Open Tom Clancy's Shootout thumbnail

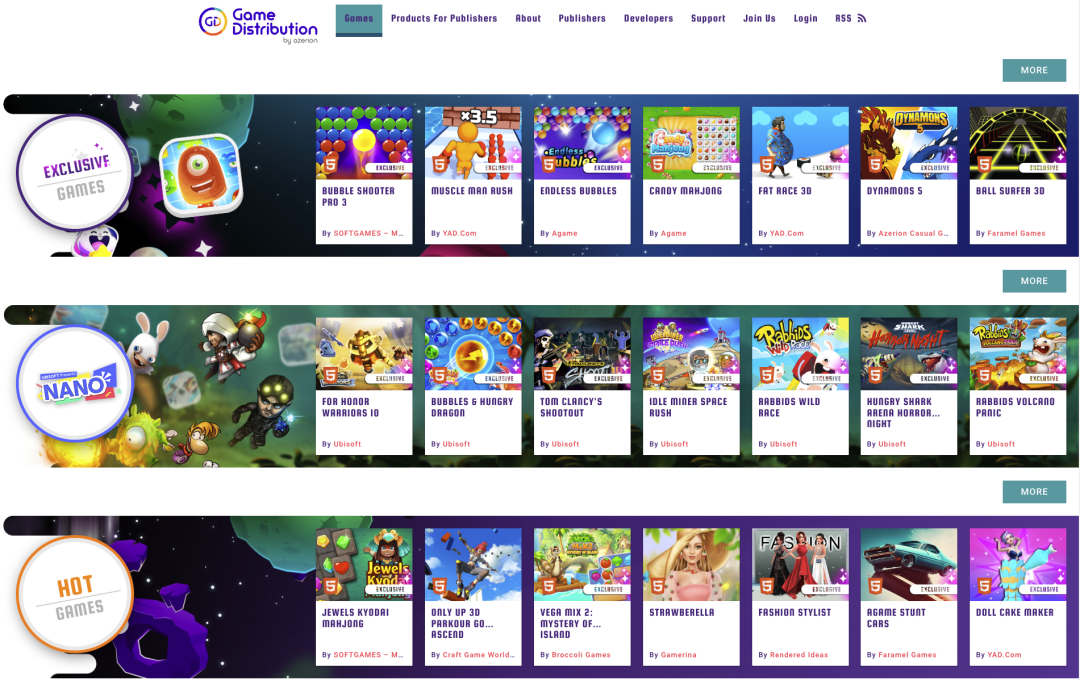coord(582,353)
